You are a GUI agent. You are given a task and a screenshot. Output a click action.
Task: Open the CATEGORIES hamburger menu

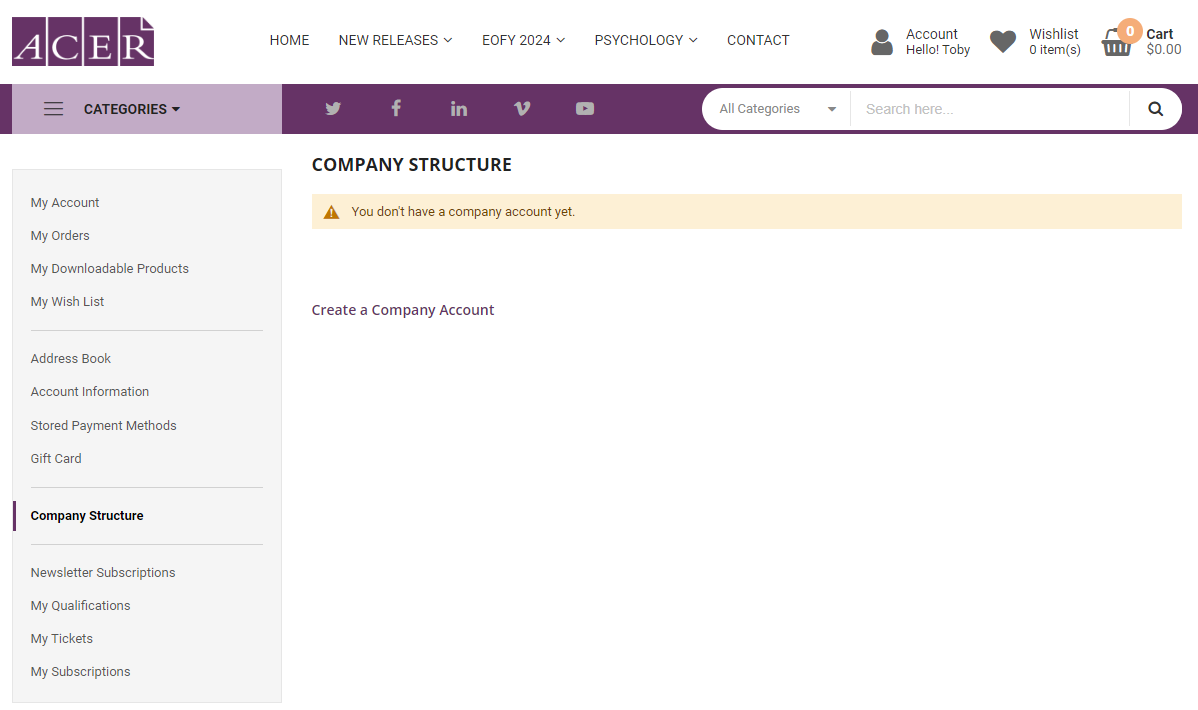coord(54,108)
